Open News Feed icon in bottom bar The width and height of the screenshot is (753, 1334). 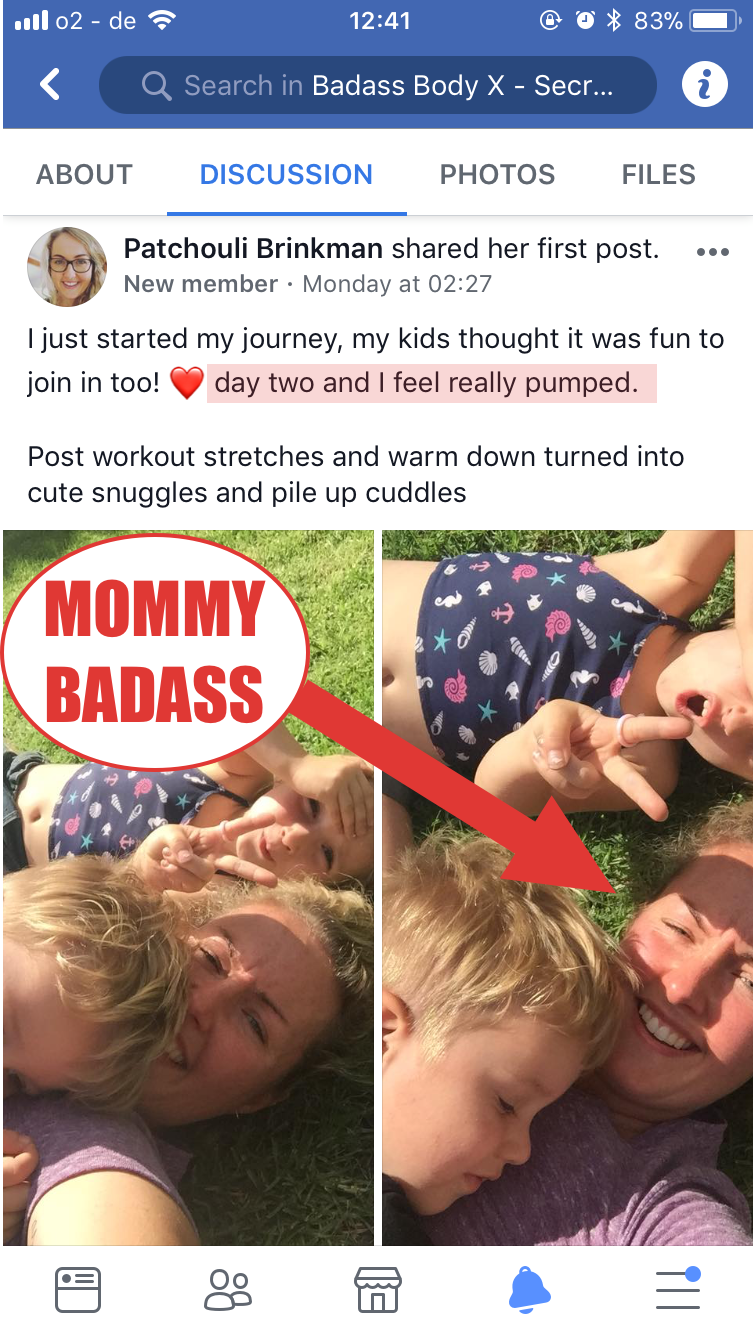77,1289
